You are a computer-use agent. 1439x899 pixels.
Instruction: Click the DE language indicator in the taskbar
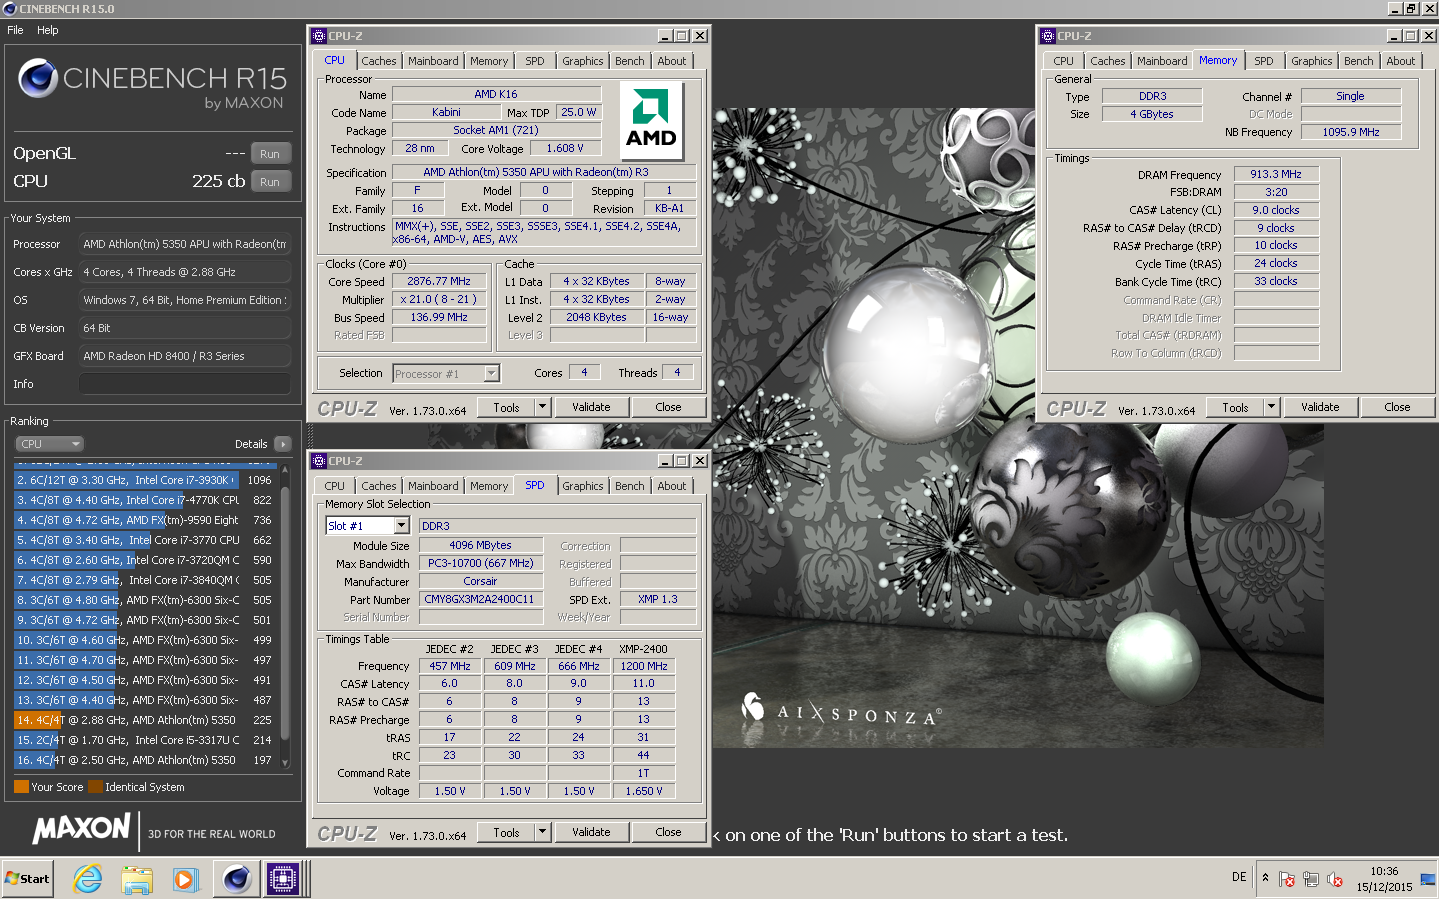click(x=1239, y=877)
